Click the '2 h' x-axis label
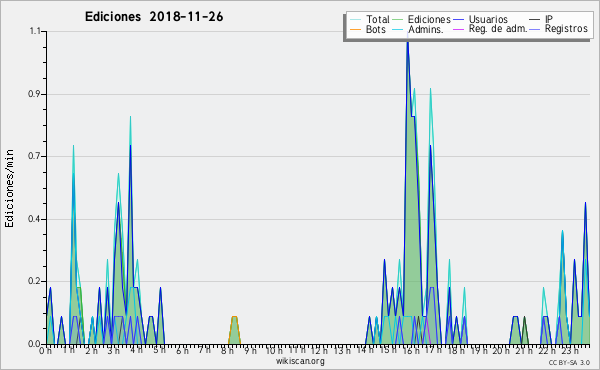 (91, 350)
